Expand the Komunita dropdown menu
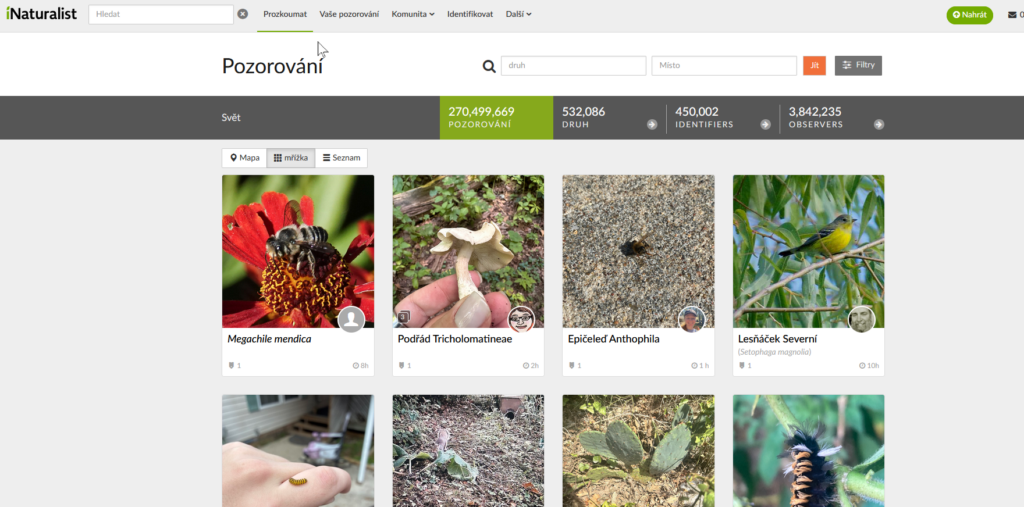 coord(412,15)
